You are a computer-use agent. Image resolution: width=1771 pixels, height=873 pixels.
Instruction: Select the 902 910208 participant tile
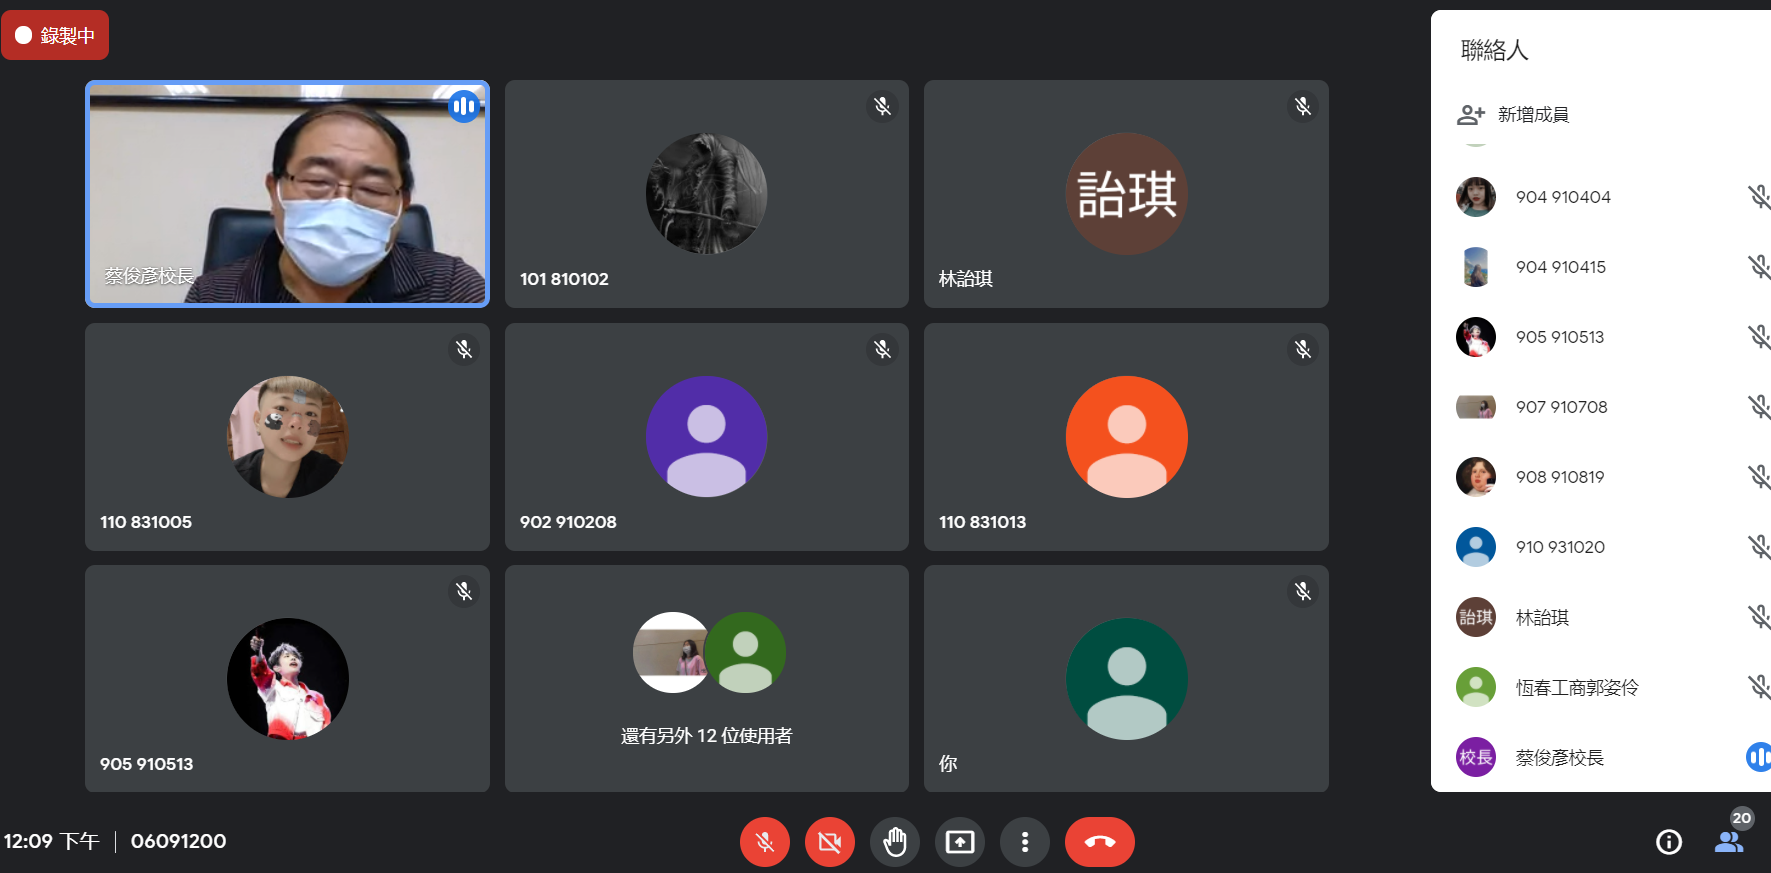707,437
